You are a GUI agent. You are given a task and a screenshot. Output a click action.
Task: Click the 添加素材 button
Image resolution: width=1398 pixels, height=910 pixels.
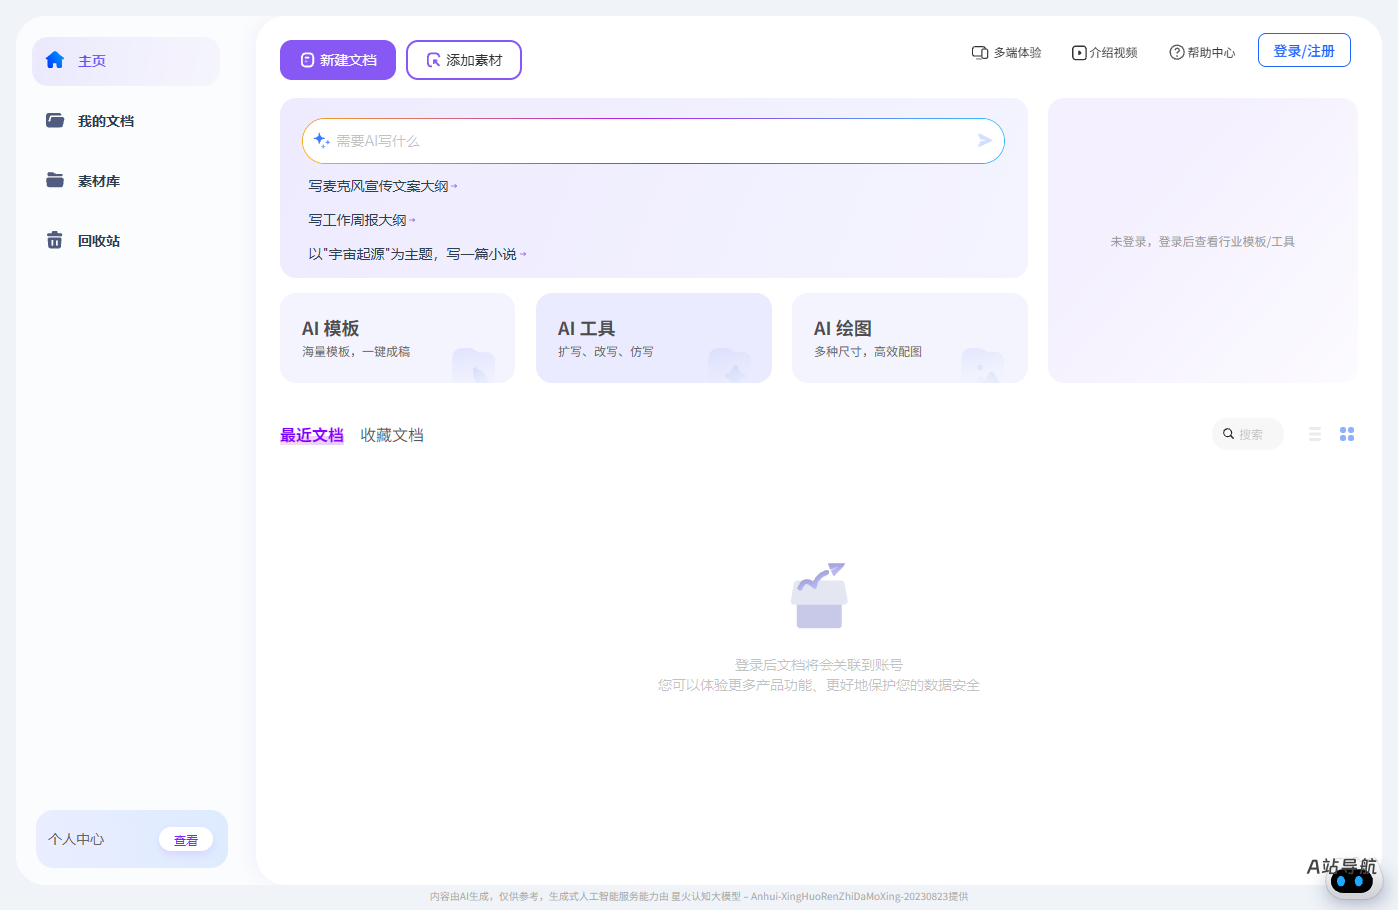pyautogui.click(x=464, y=60)
